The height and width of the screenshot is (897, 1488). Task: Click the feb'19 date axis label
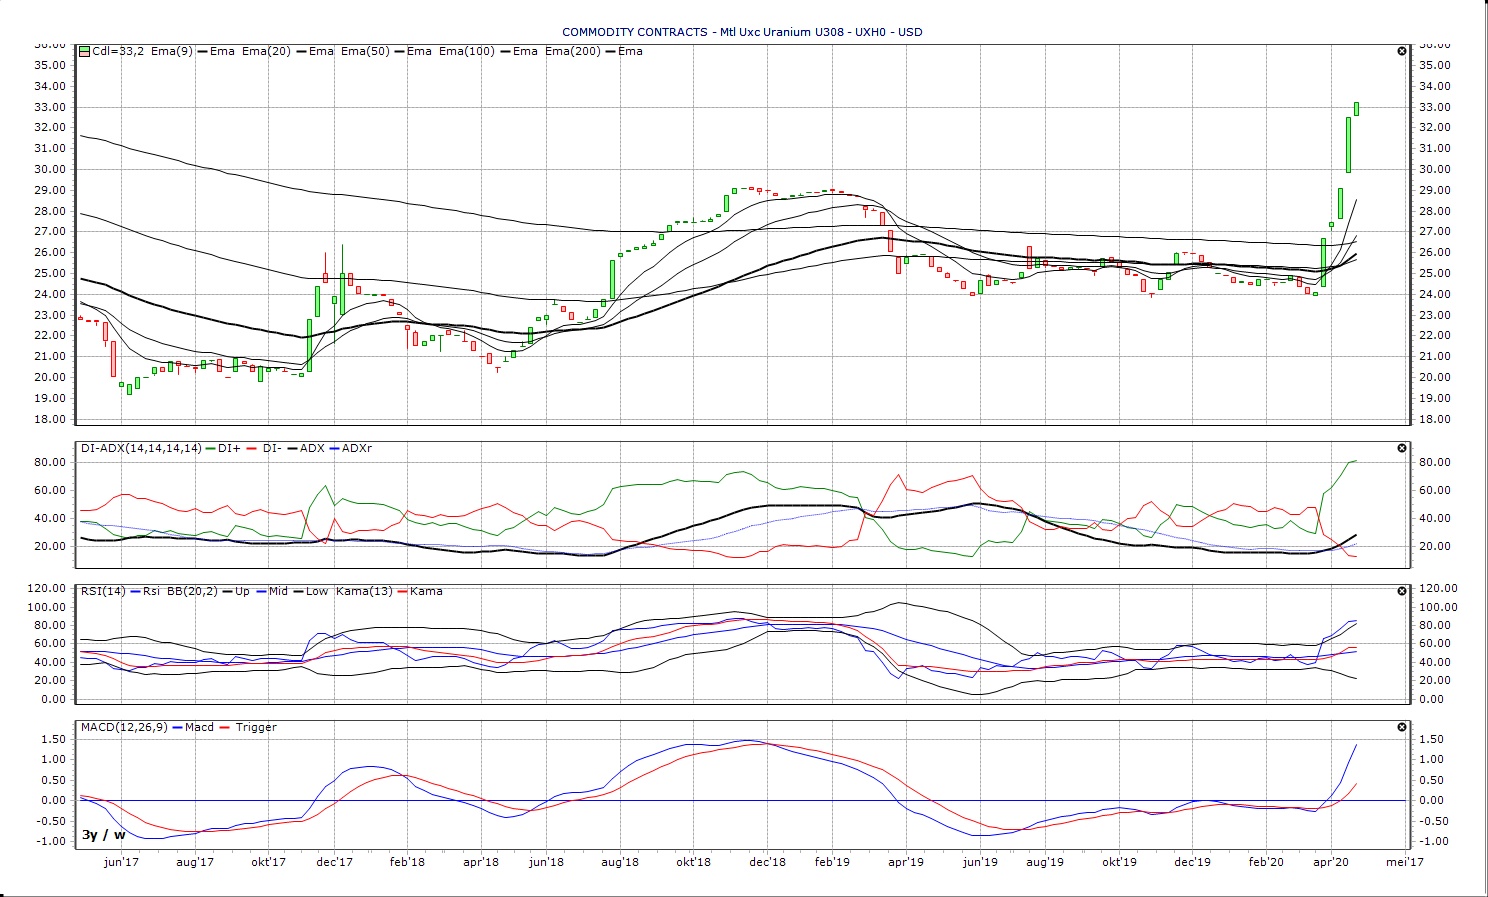[831, 862]
